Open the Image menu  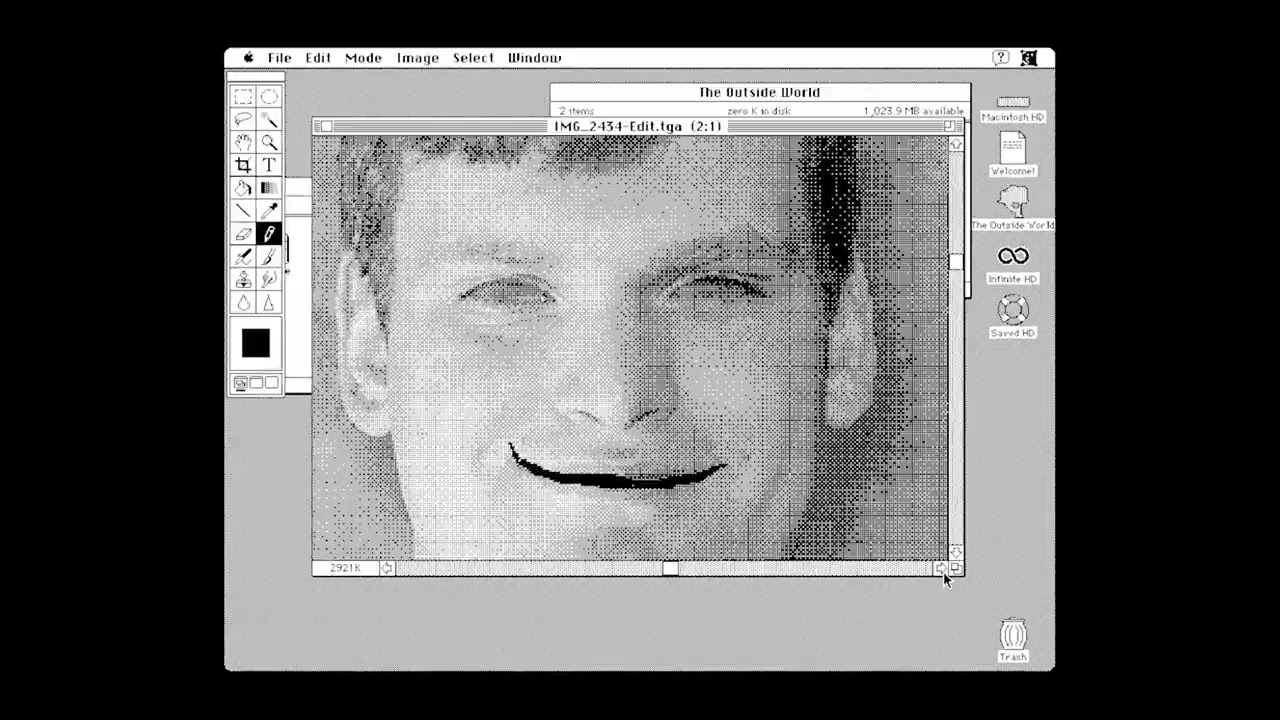tap(417, 58)
